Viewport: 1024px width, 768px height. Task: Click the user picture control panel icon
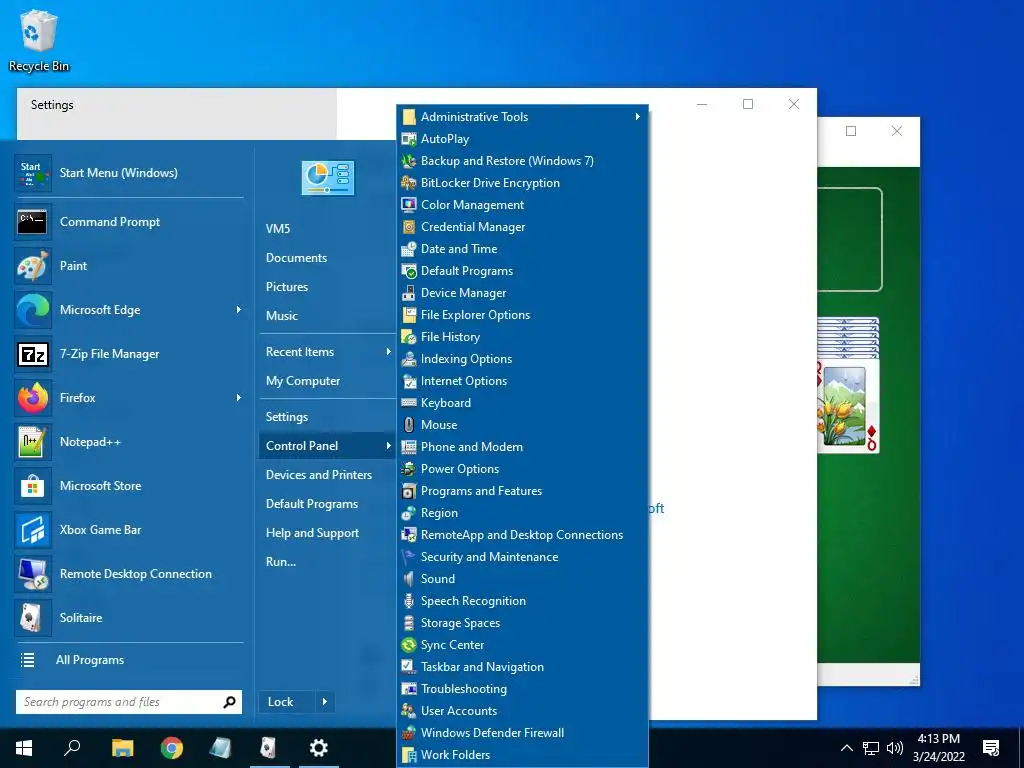click(328, 178)
